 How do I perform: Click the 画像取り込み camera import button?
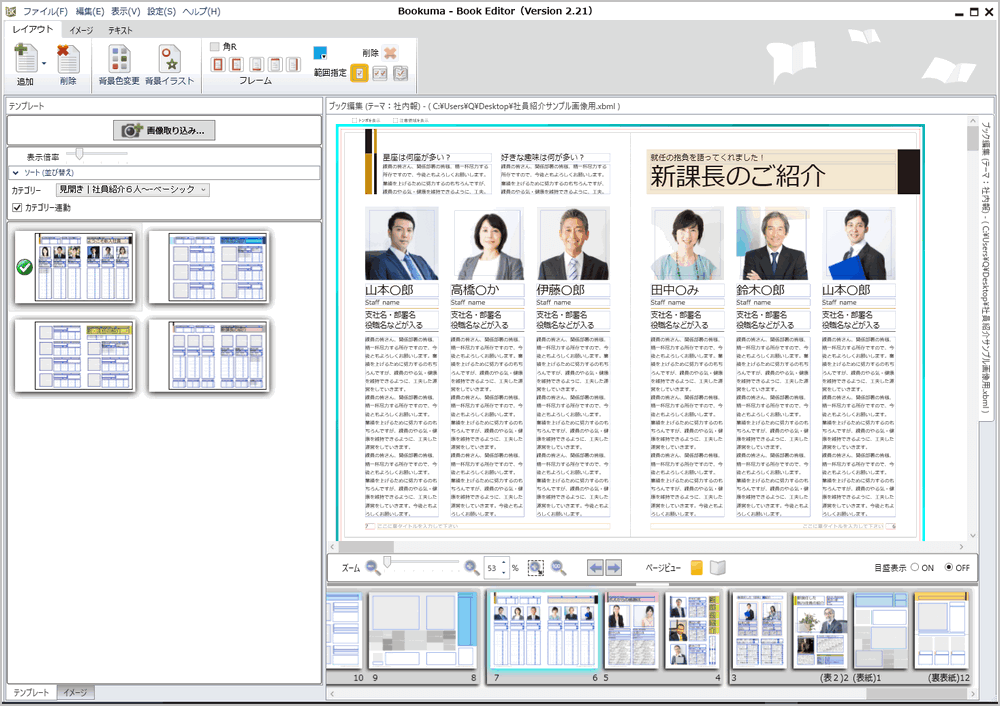tap(163, 130)
